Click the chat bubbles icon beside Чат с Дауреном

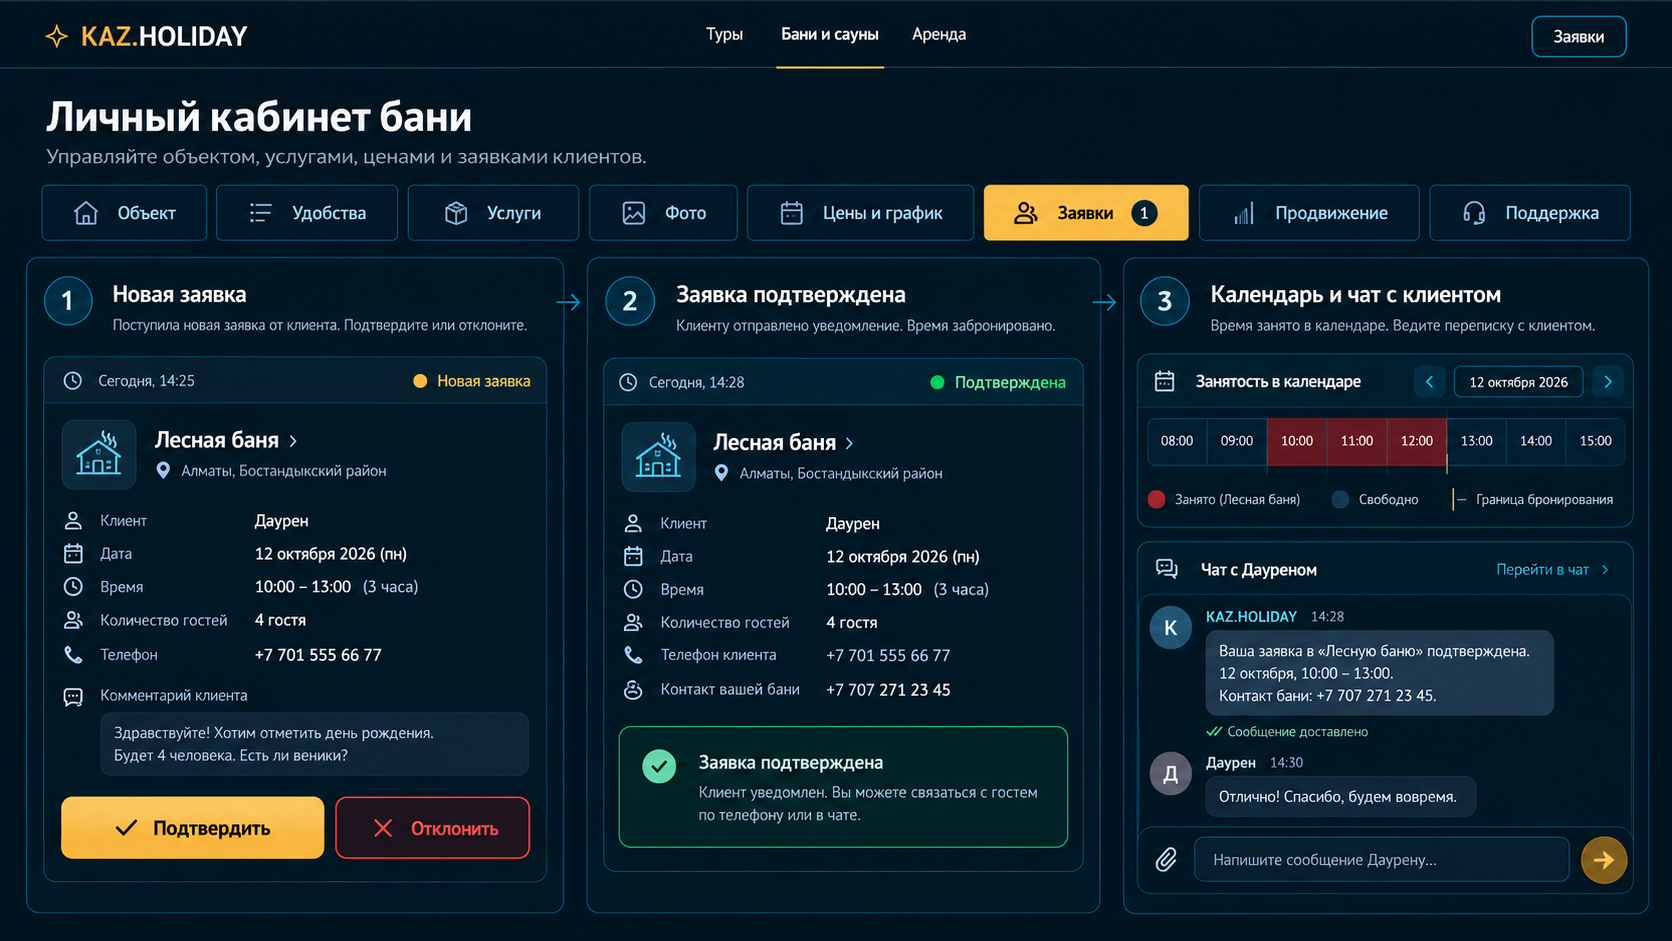[x=1167, y=569]
